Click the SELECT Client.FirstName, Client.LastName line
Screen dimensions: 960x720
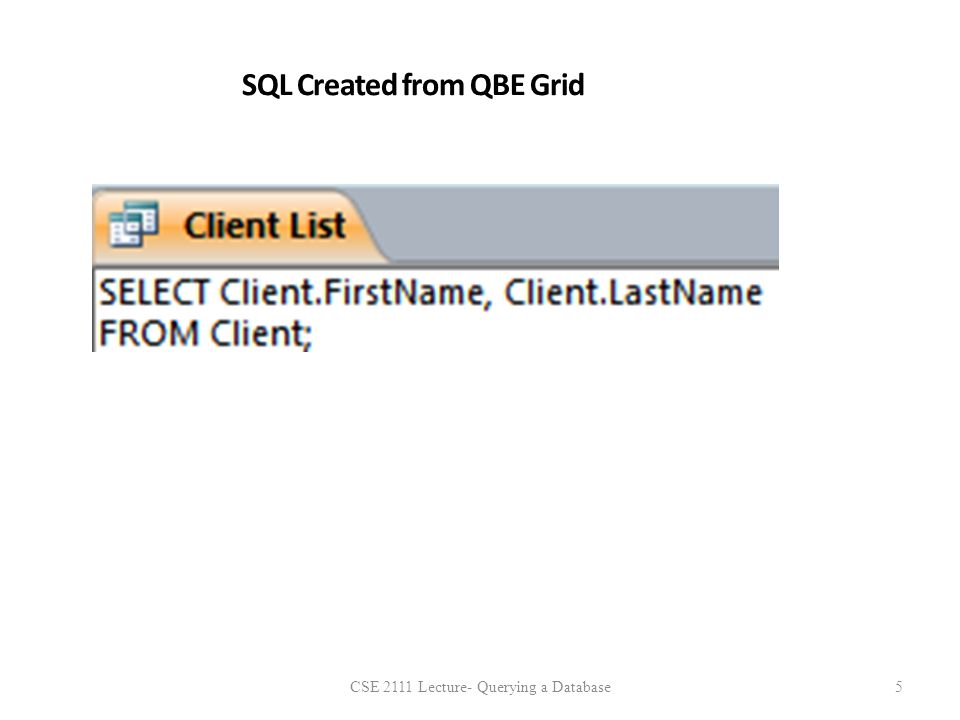(430, 293)
